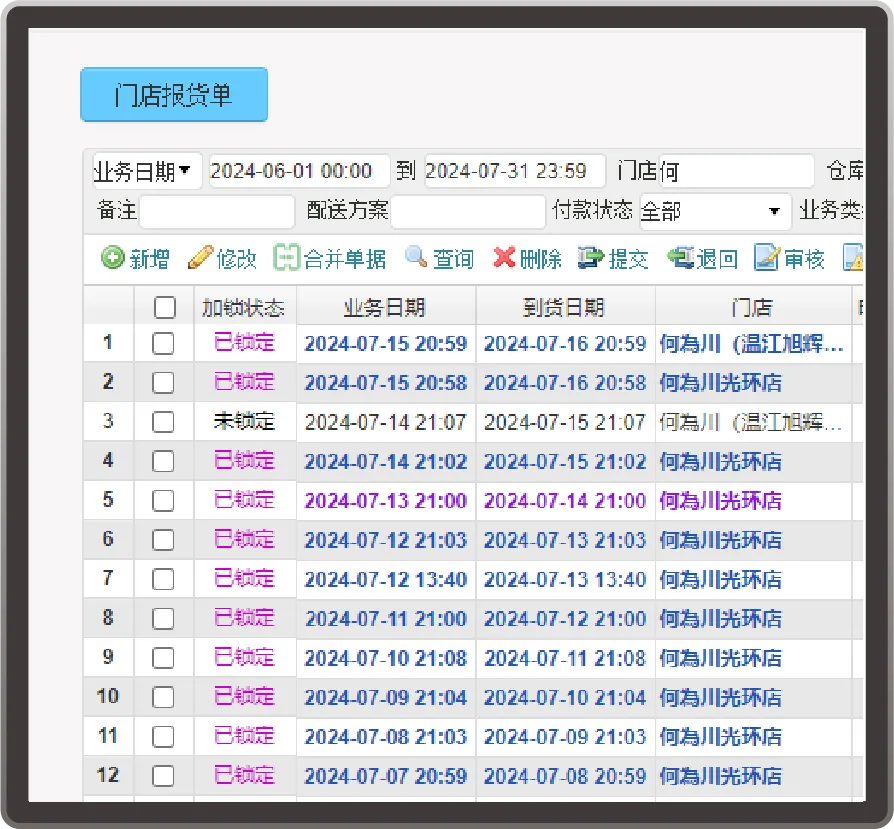Image resolution: width=894 pixels, height=829 pixels.
Task: Click the 门店 input containing 何
Action: [736, 170]
